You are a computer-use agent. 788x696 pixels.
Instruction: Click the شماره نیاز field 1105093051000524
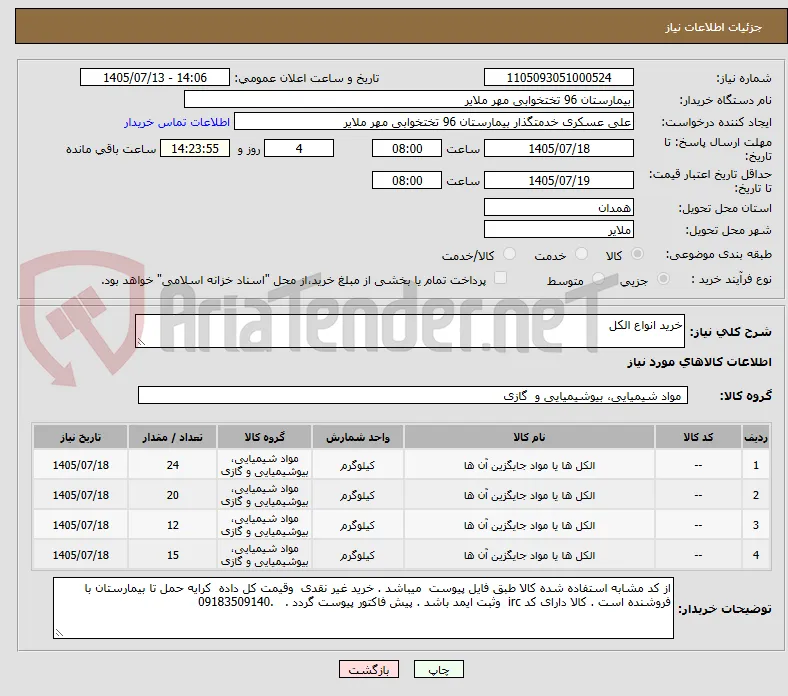(x=559, y=77)
